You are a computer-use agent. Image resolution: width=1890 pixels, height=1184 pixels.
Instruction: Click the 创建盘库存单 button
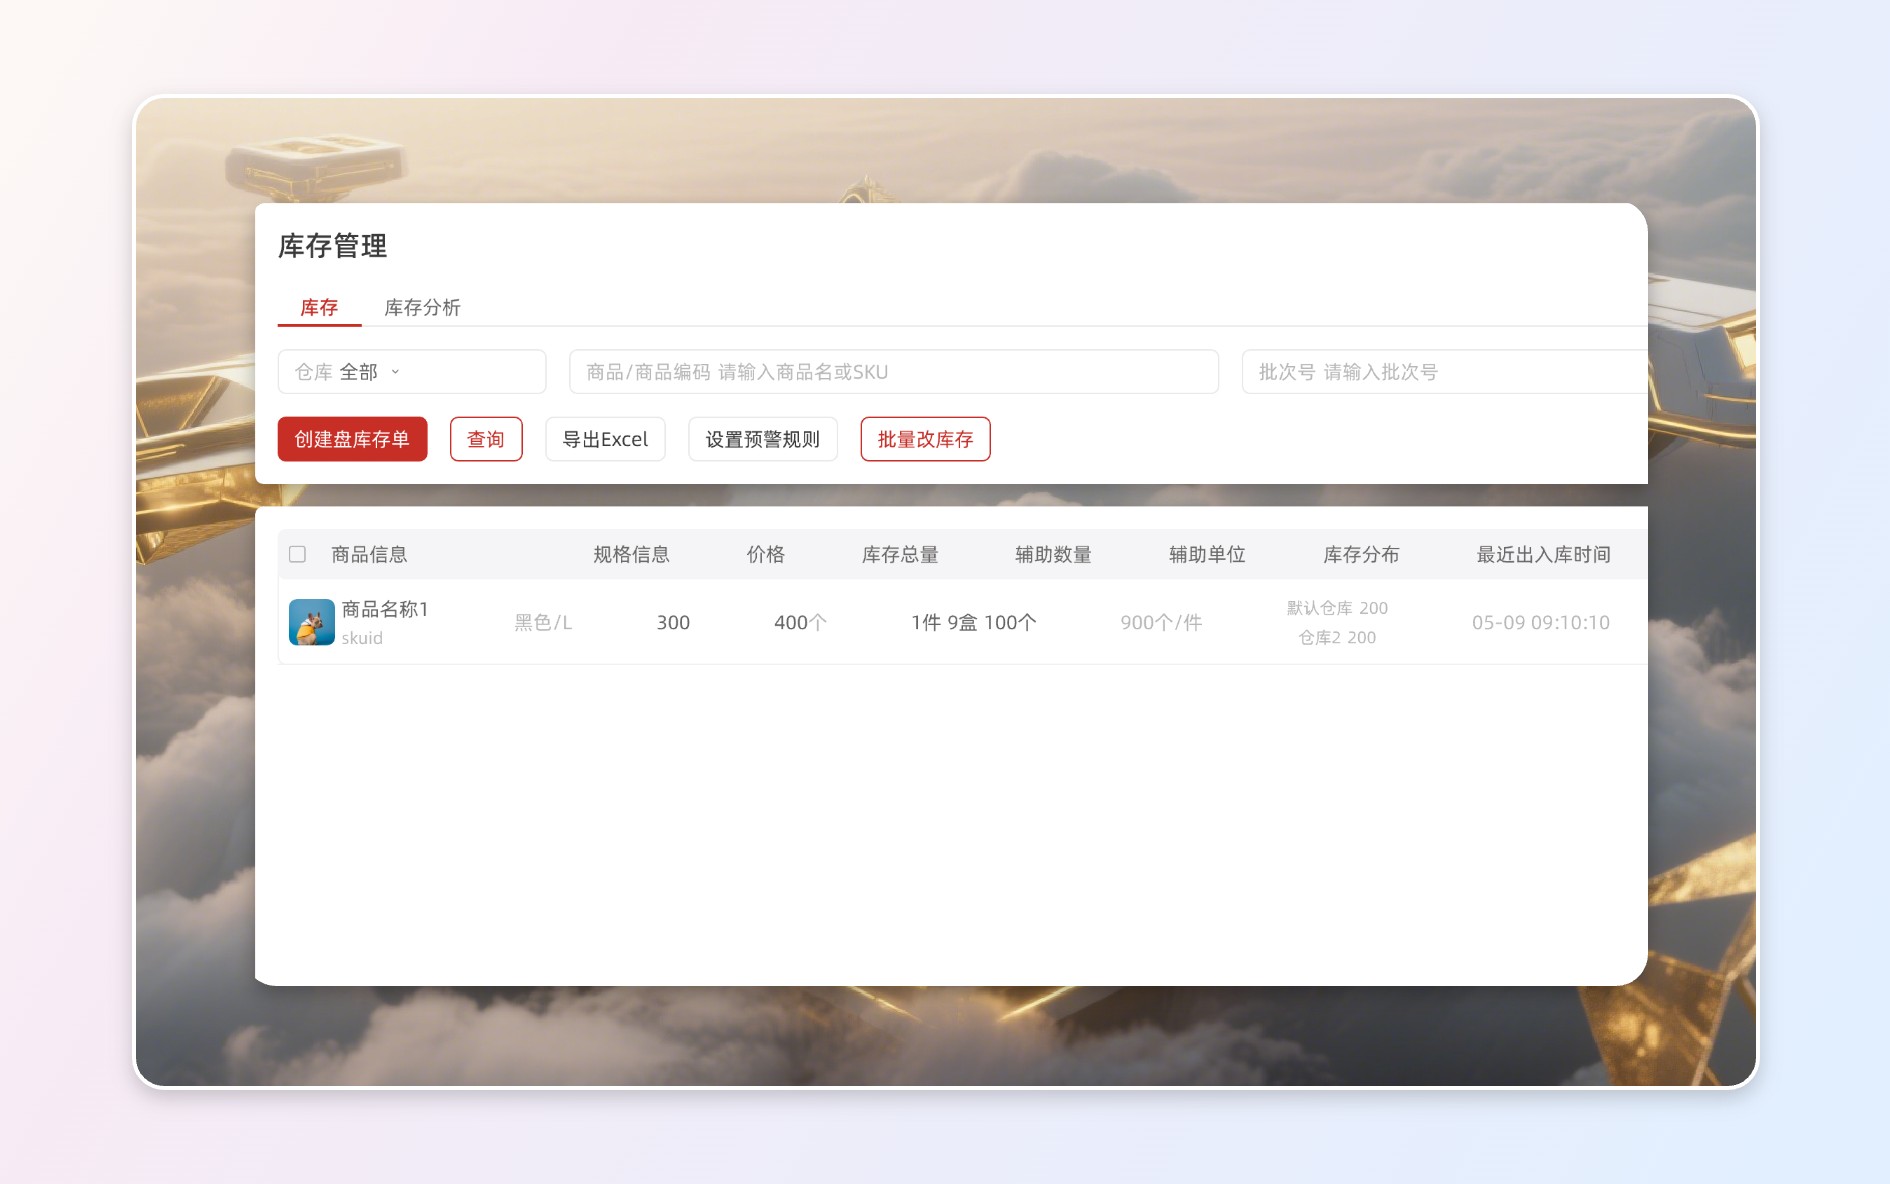(x=352, y=439)
